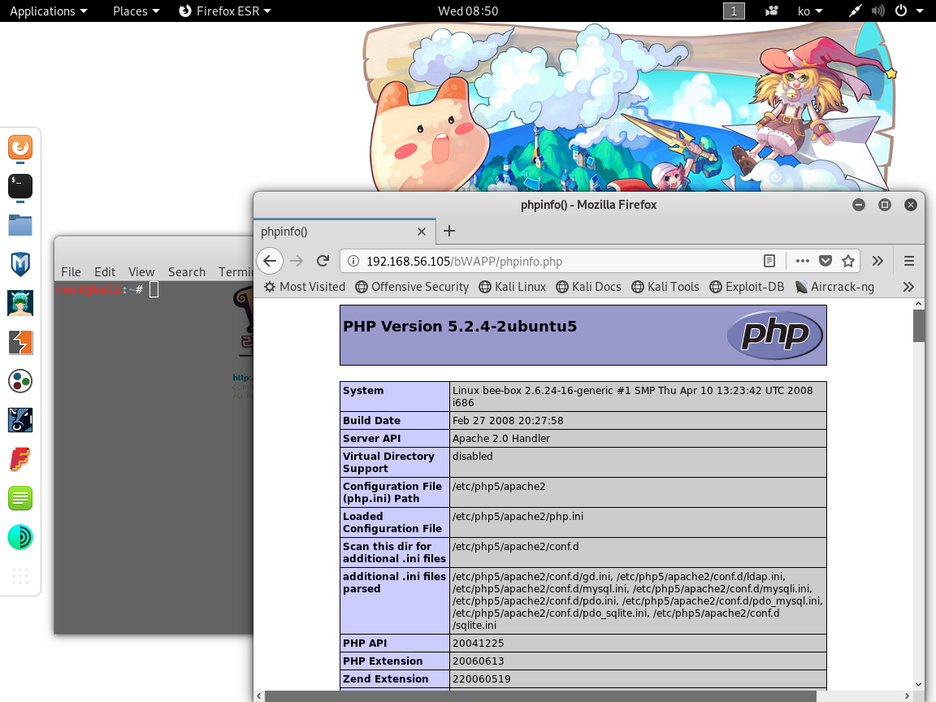Image resolution: width=936 pixels, height=702 pixels.
Task: Bookmark this page with star
Action: 848,261
